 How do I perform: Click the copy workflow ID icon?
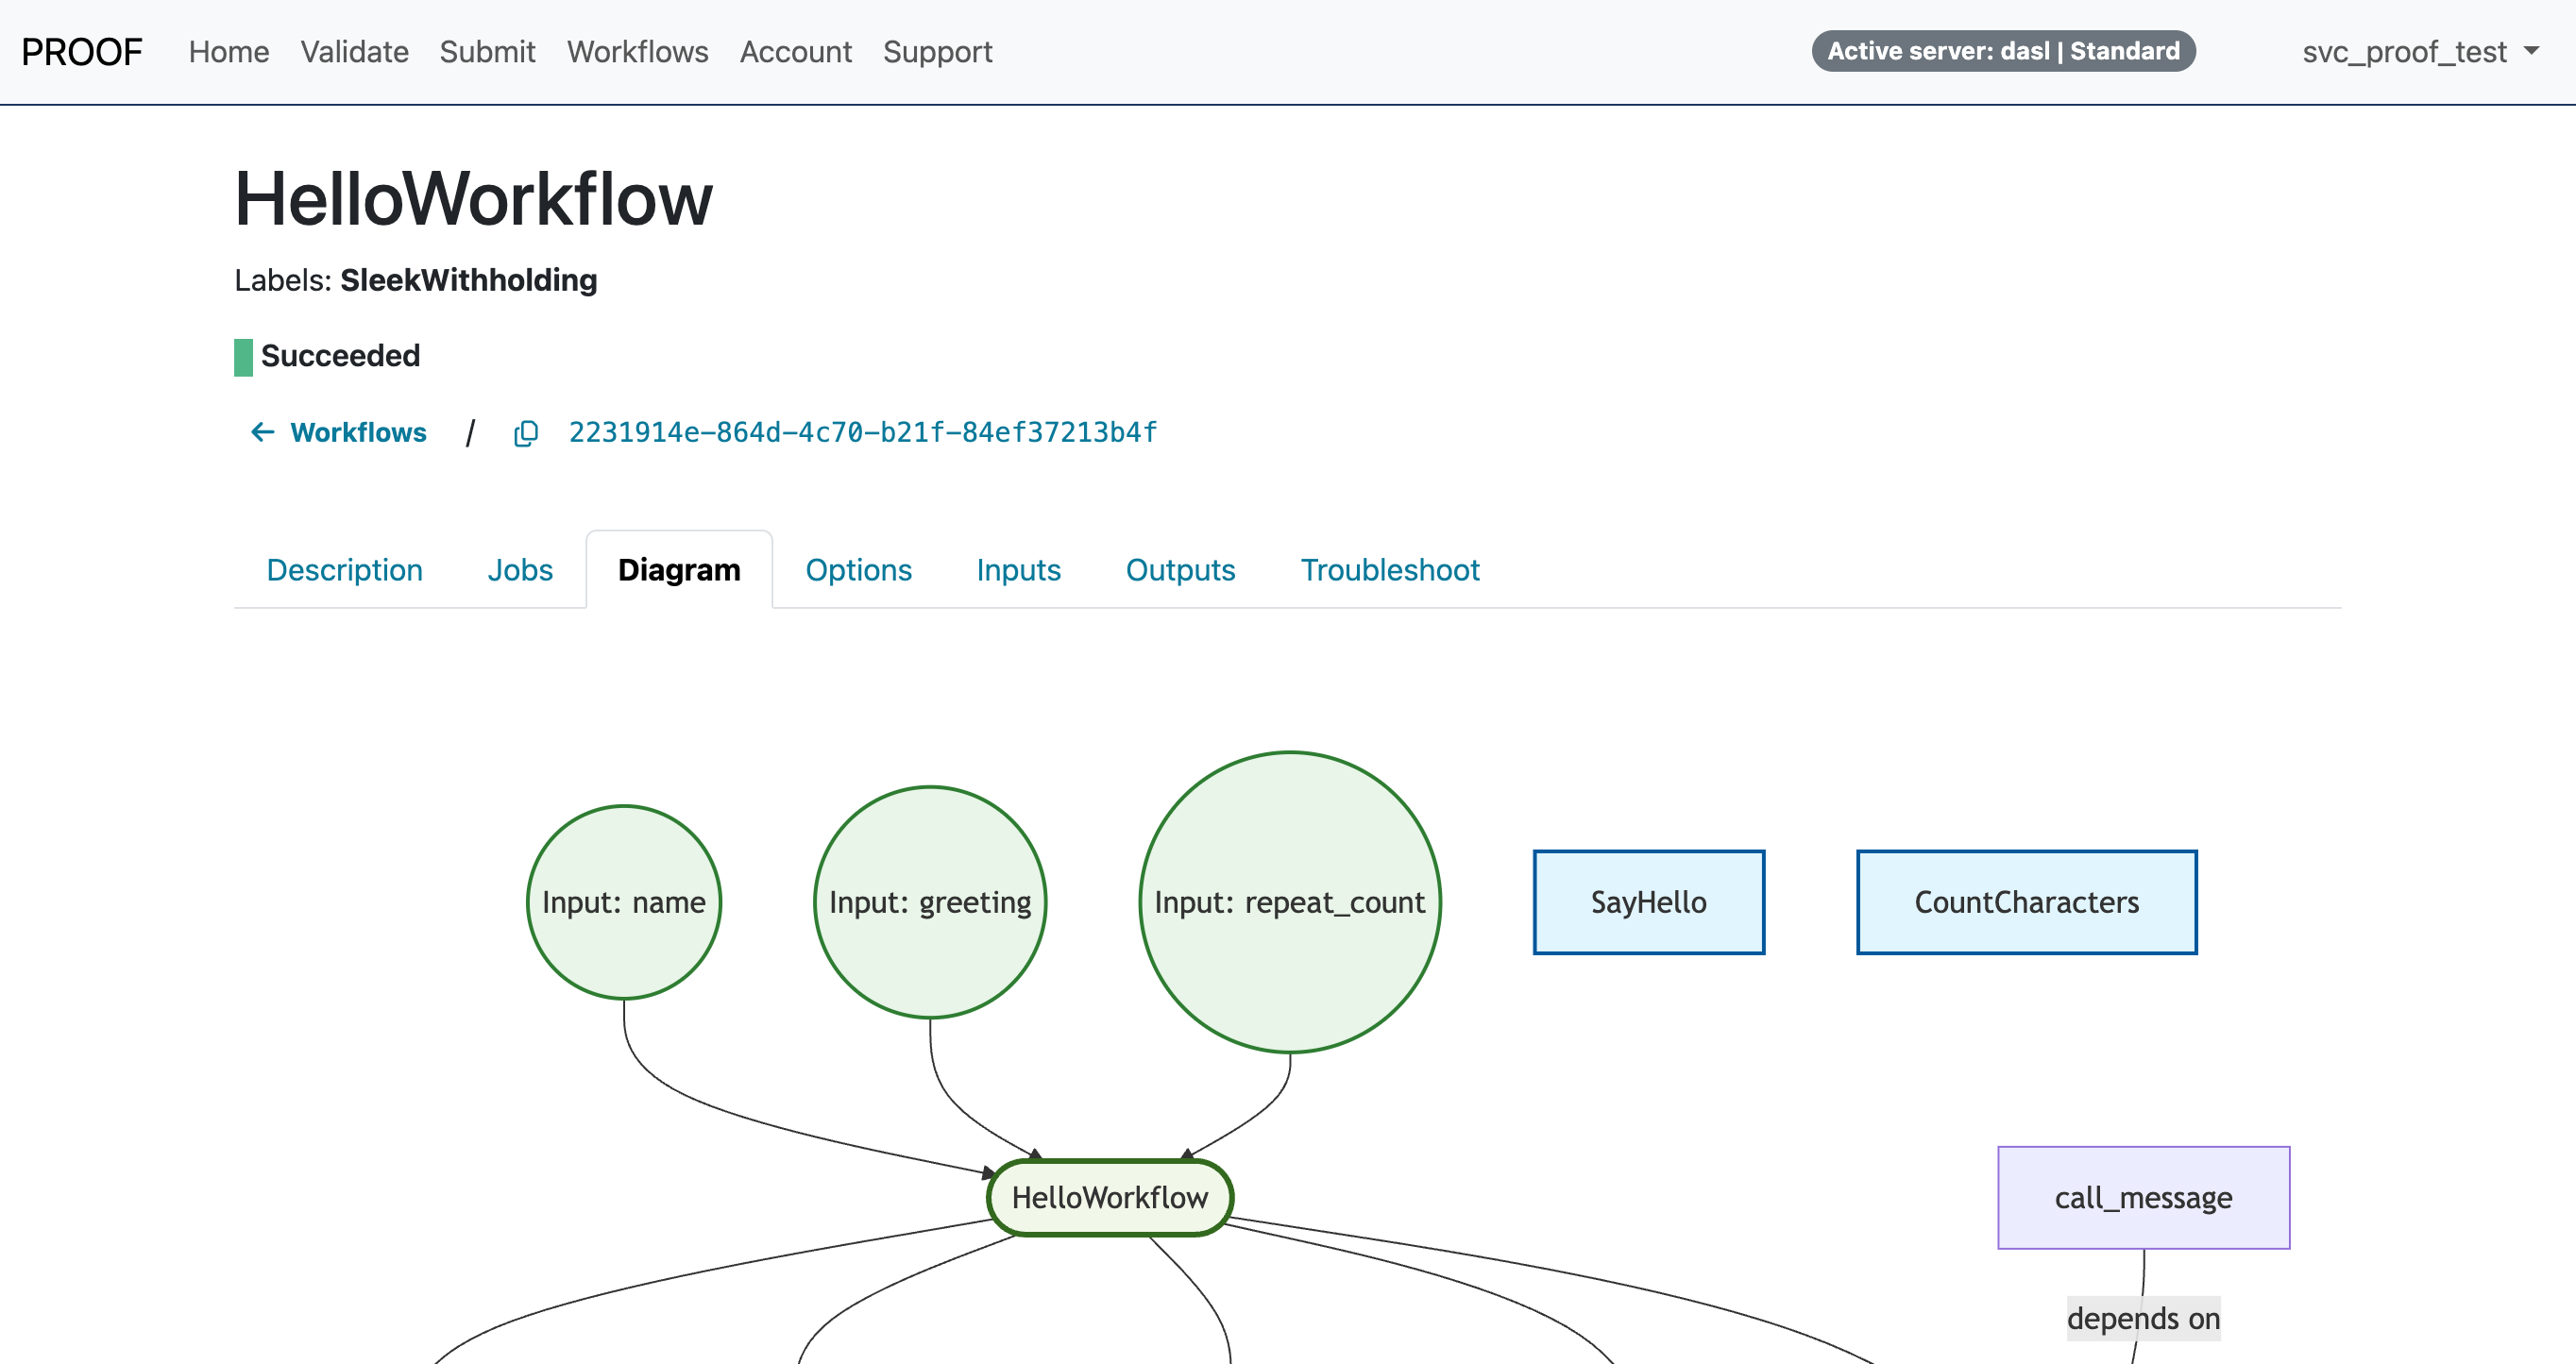pyautogui.click(x=526, y=433)
